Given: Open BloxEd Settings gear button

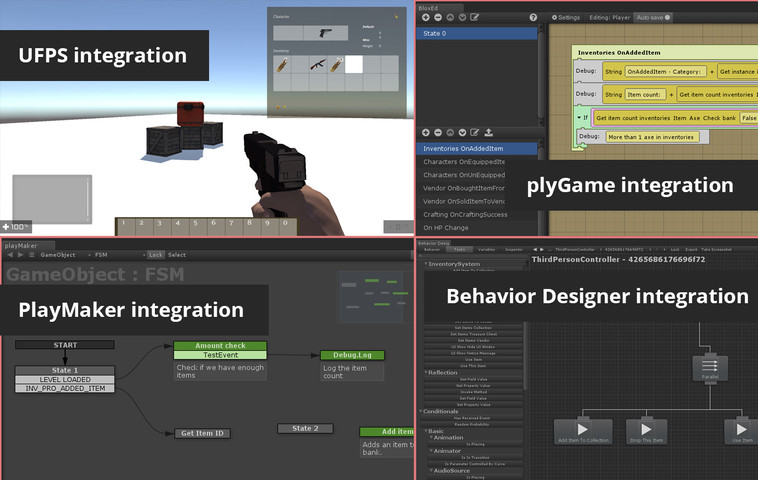Looking at the screenshot, I should 566,17.
